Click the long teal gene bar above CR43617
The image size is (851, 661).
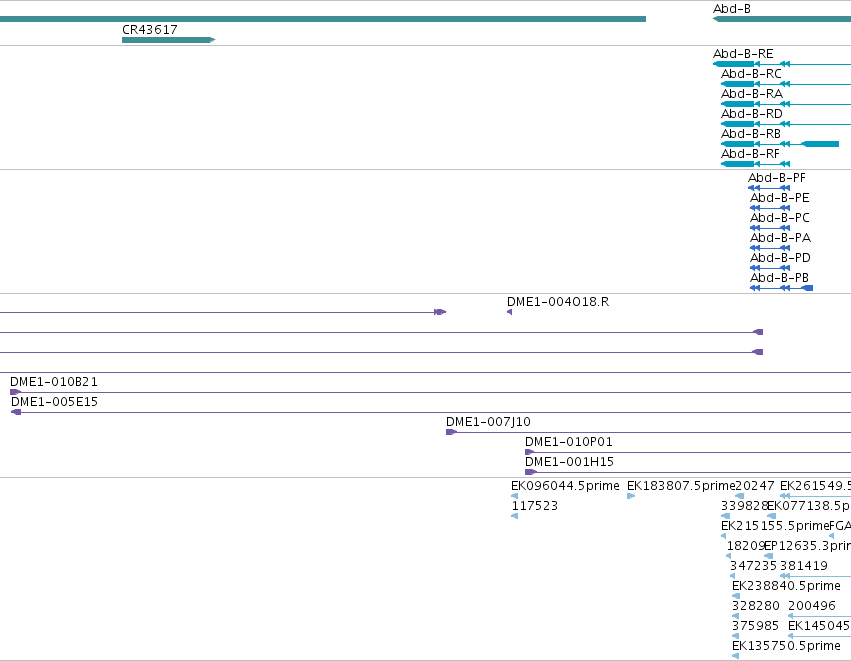point(323,19)
